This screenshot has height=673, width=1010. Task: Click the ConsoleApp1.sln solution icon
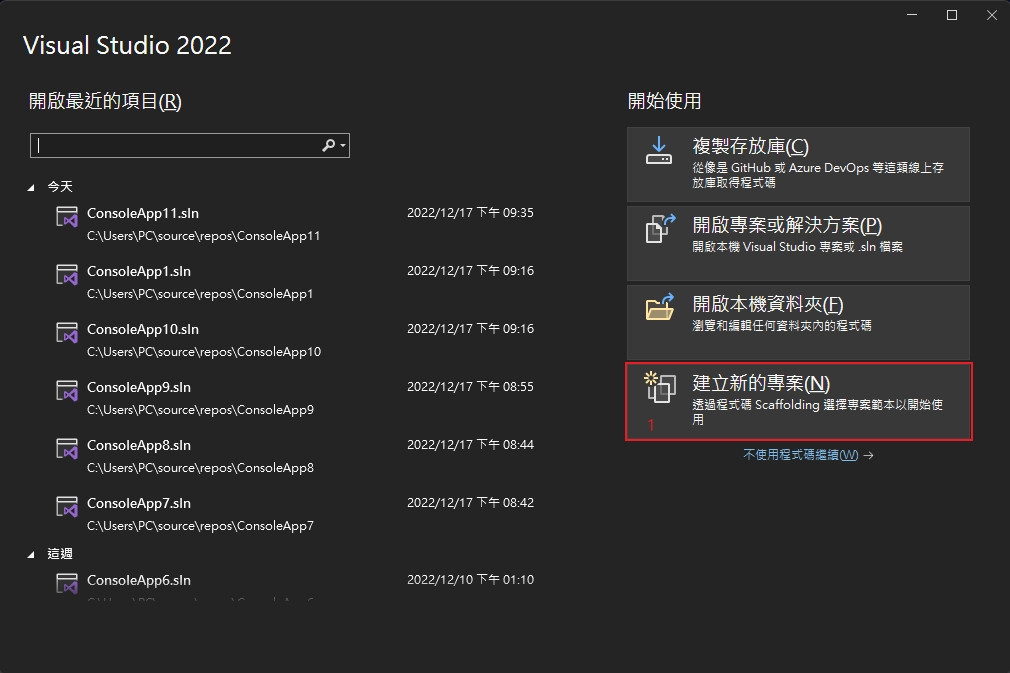tap(67, 275)
